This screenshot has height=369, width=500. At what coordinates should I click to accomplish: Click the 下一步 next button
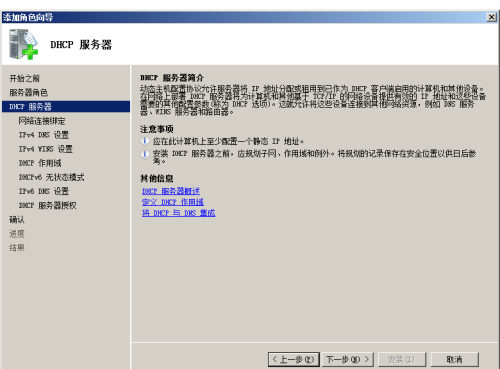(348, 359)
